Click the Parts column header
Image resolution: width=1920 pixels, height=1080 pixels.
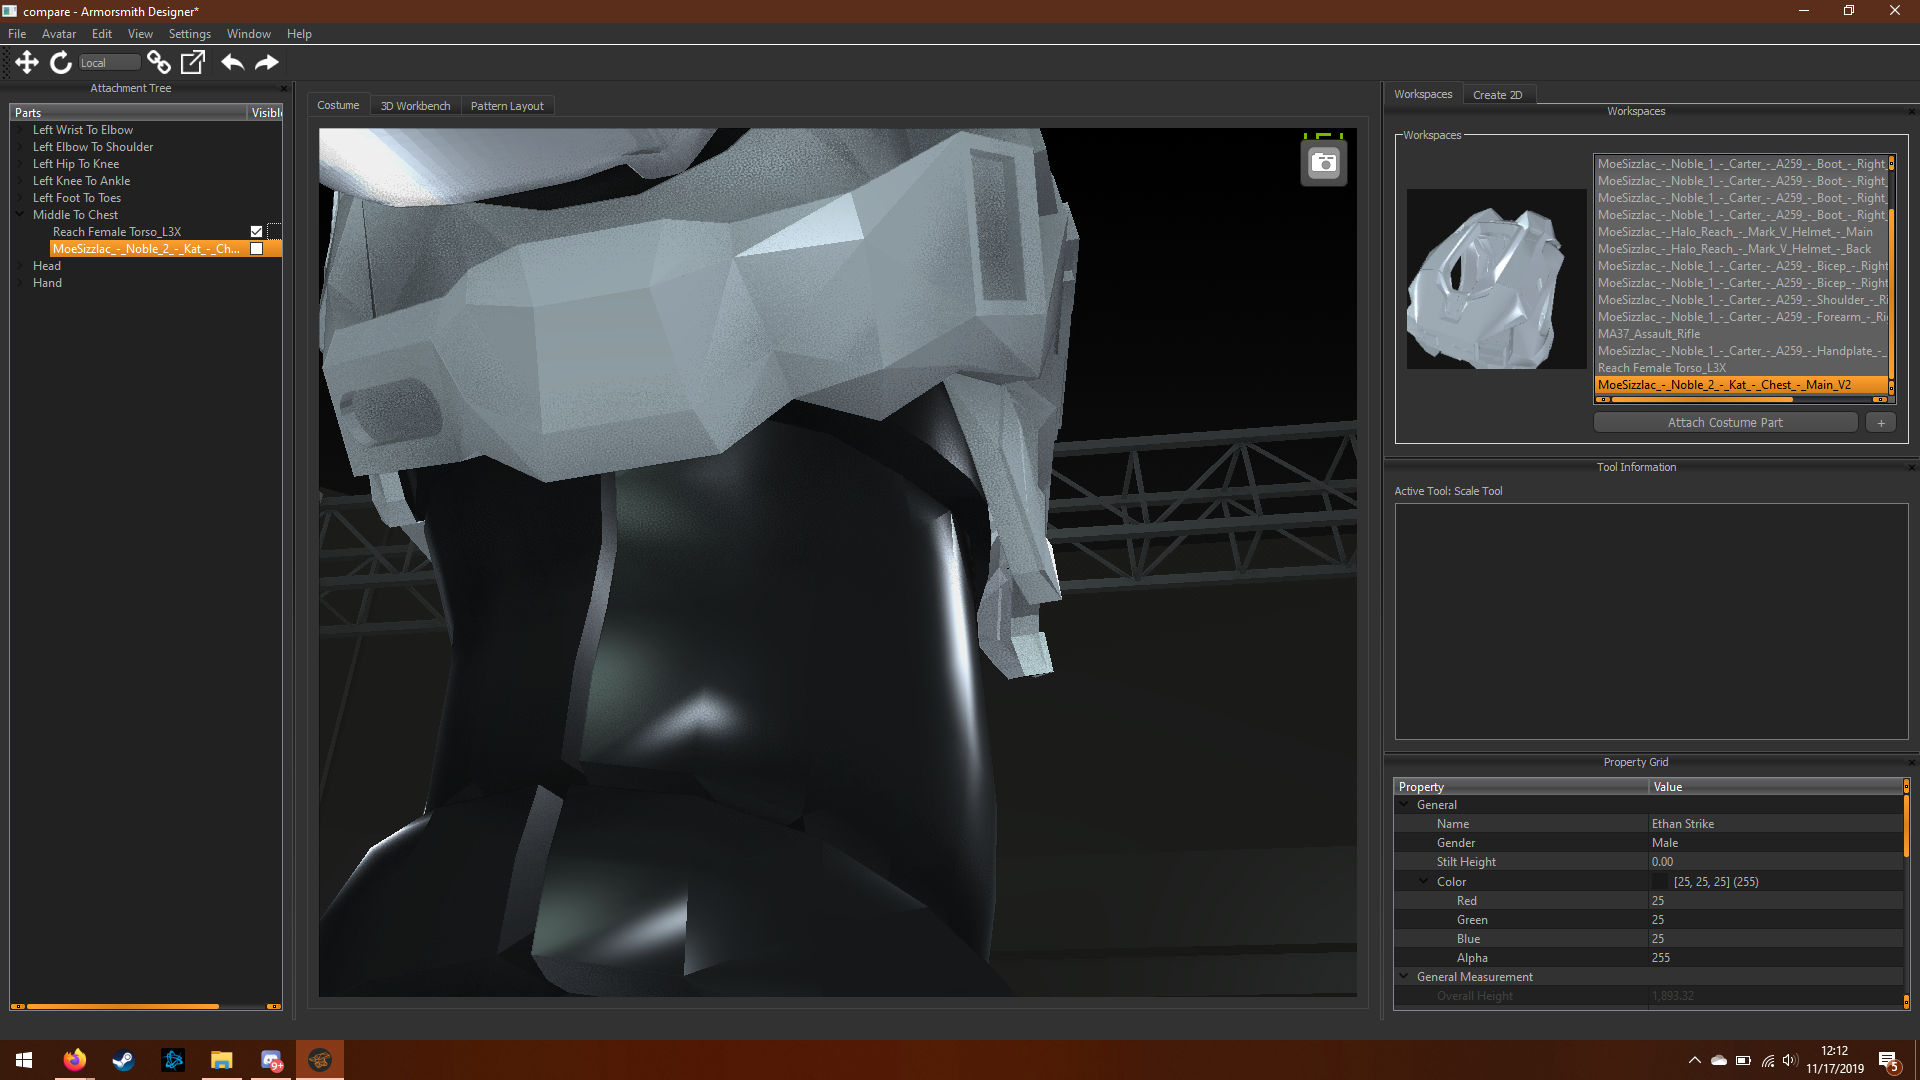pos(128,113)
